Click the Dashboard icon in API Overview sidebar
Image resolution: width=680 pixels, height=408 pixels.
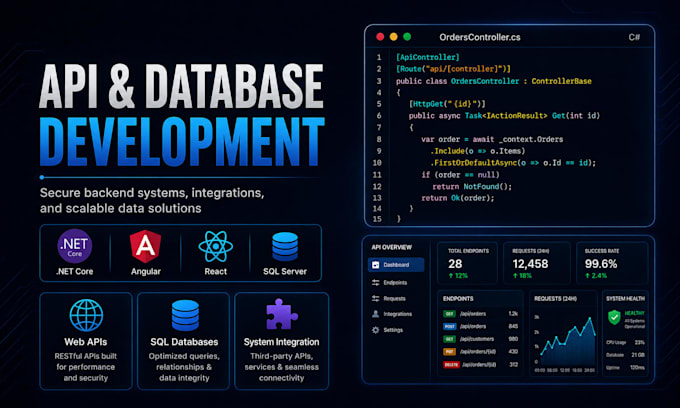pyautogui.click(x=376, y=265)
